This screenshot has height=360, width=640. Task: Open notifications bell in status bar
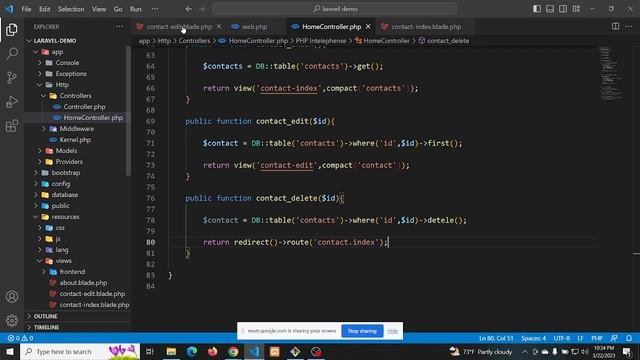(629, 338)
